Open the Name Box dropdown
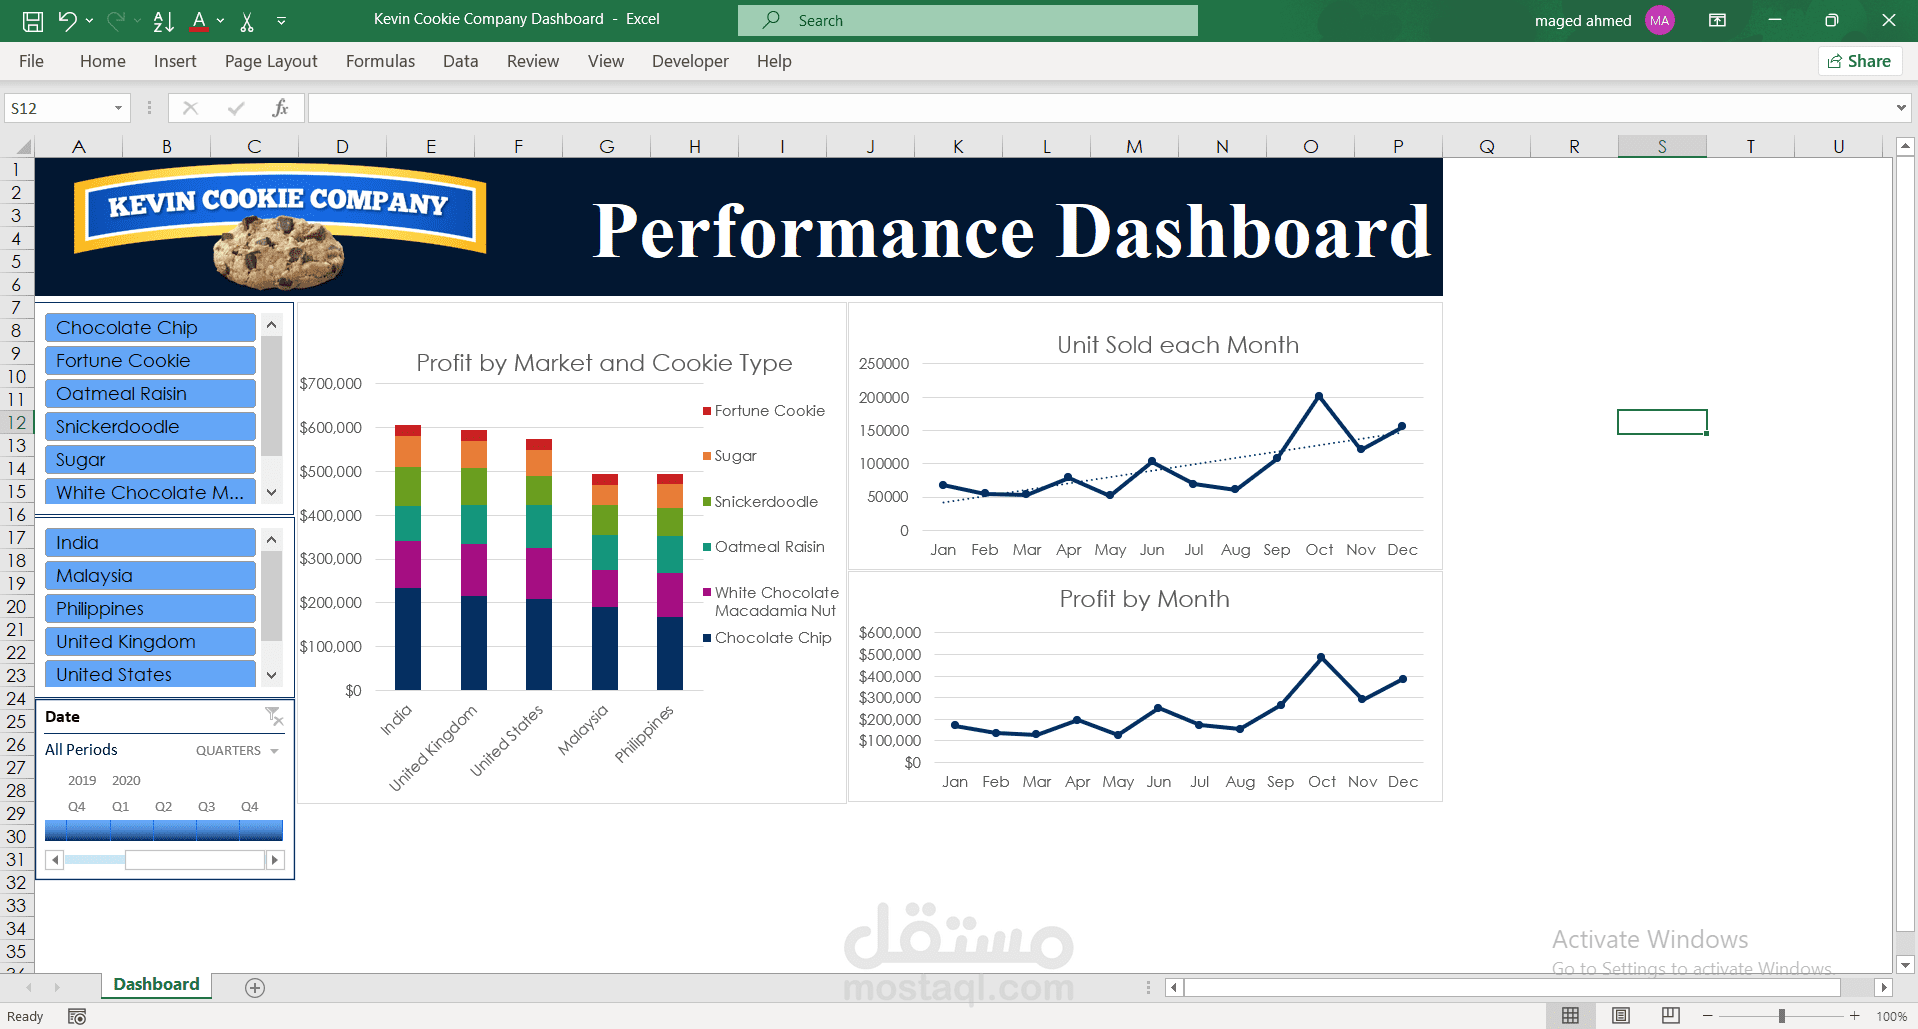Screen dimensions: 1918x1029 click(x=117, y=107)
